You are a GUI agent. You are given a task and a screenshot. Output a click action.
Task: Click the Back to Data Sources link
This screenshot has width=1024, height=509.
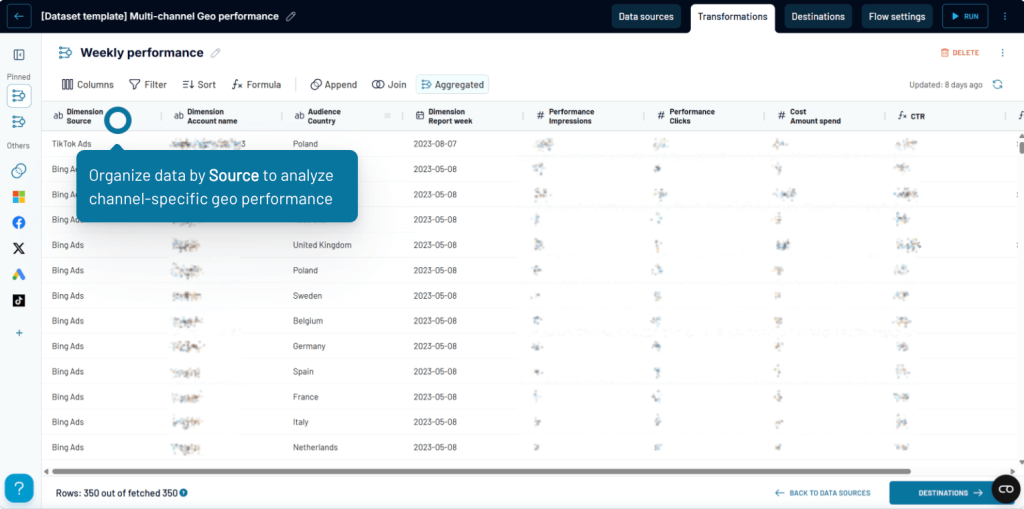coord(822,493)
